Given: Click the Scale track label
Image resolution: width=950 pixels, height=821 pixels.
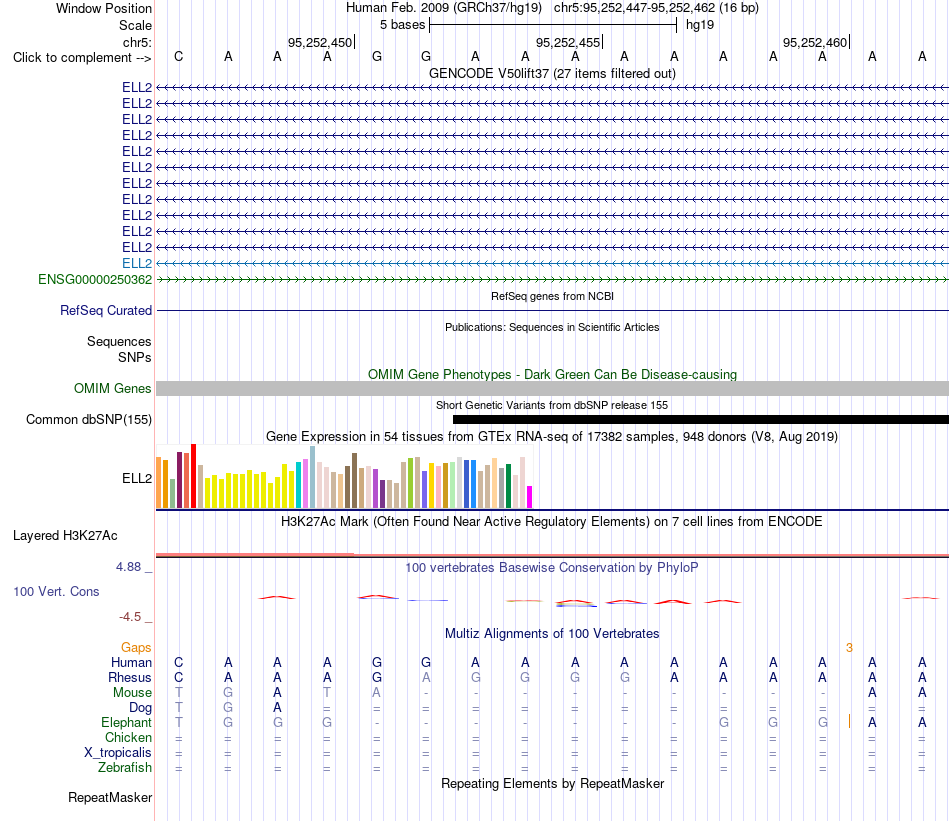Looking at the screenshot, I should click(x=135, y=25).
